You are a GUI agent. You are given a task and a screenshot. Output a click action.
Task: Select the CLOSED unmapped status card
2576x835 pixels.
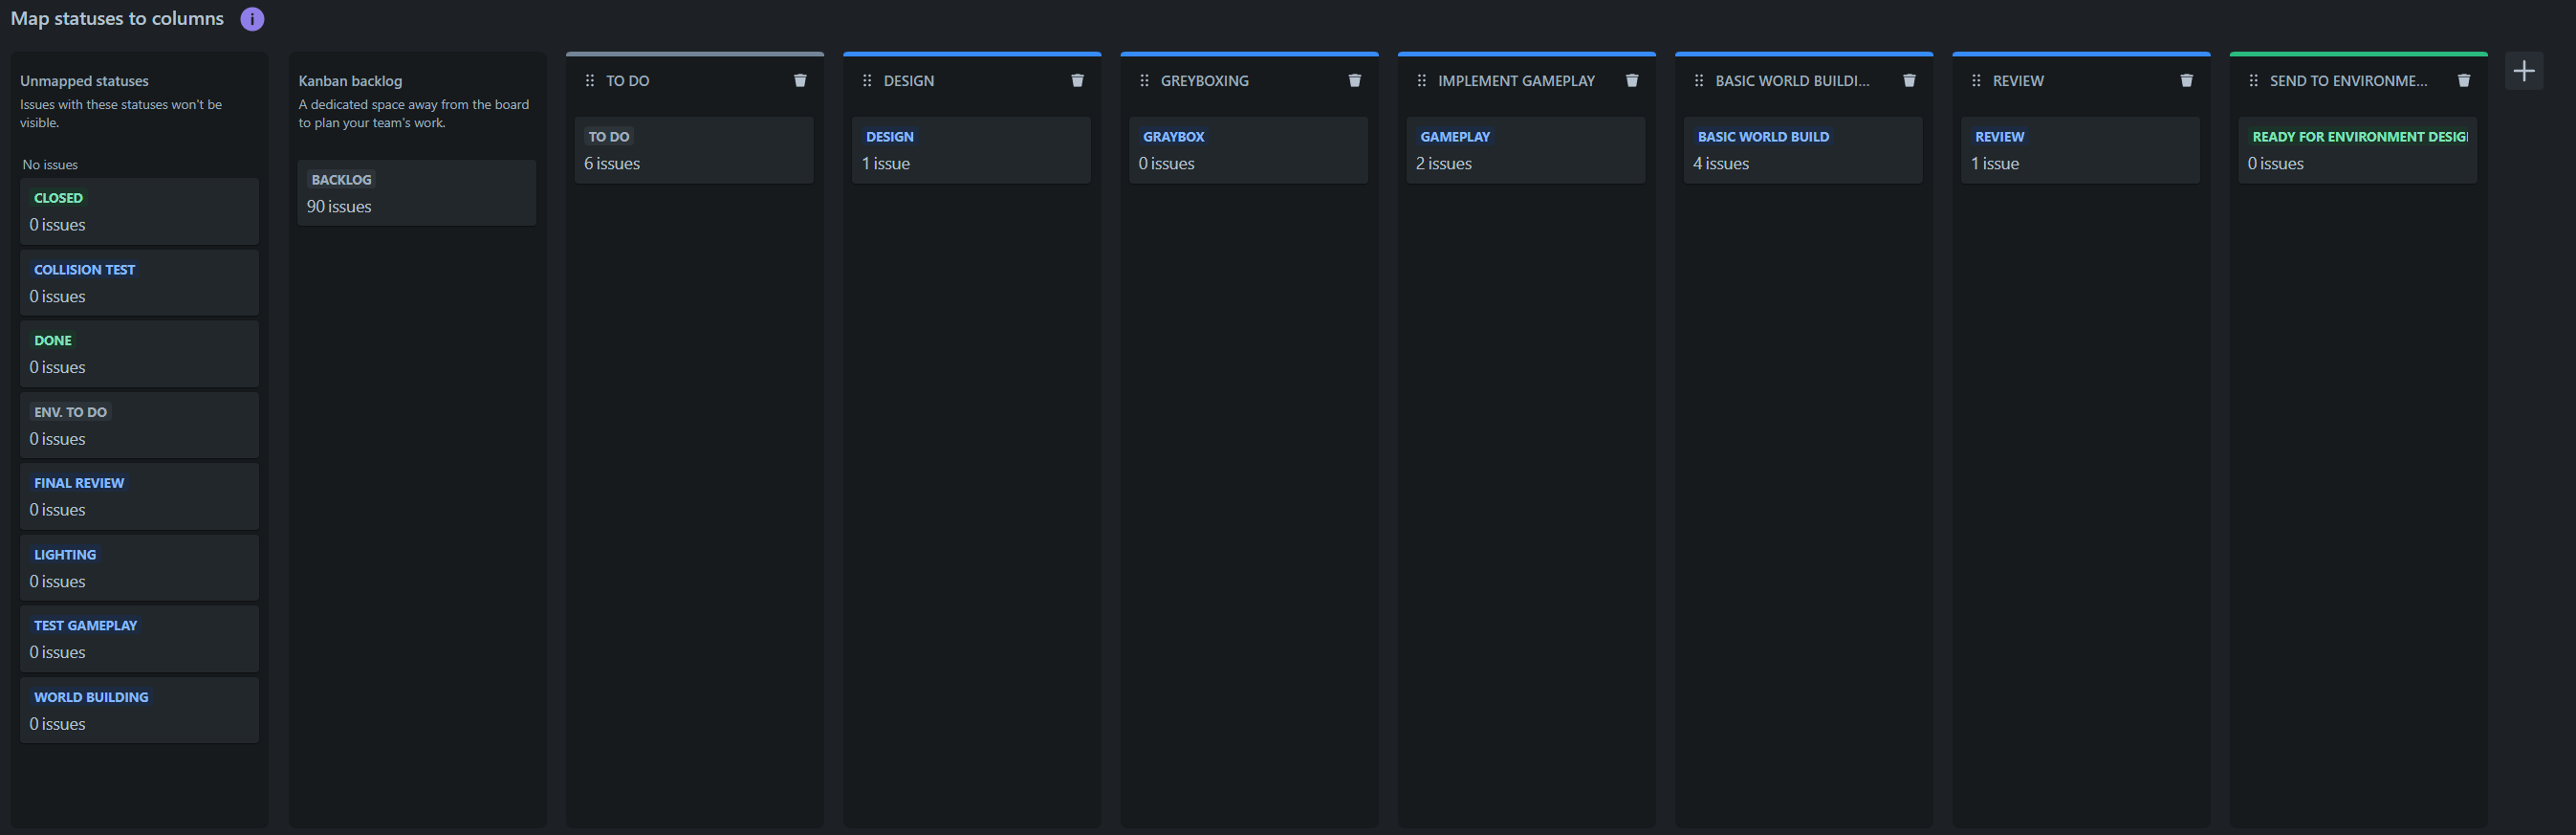coord(139,211)
